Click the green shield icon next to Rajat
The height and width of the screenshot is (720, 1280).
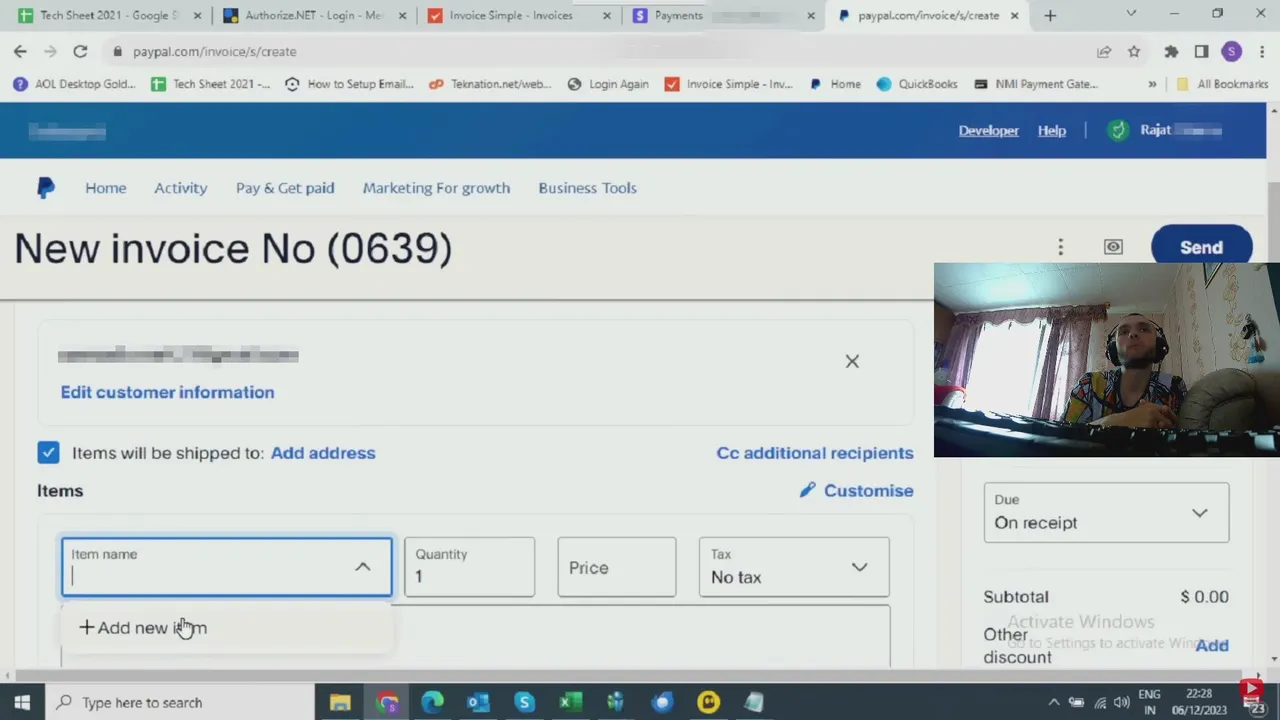click(1118, 130)
